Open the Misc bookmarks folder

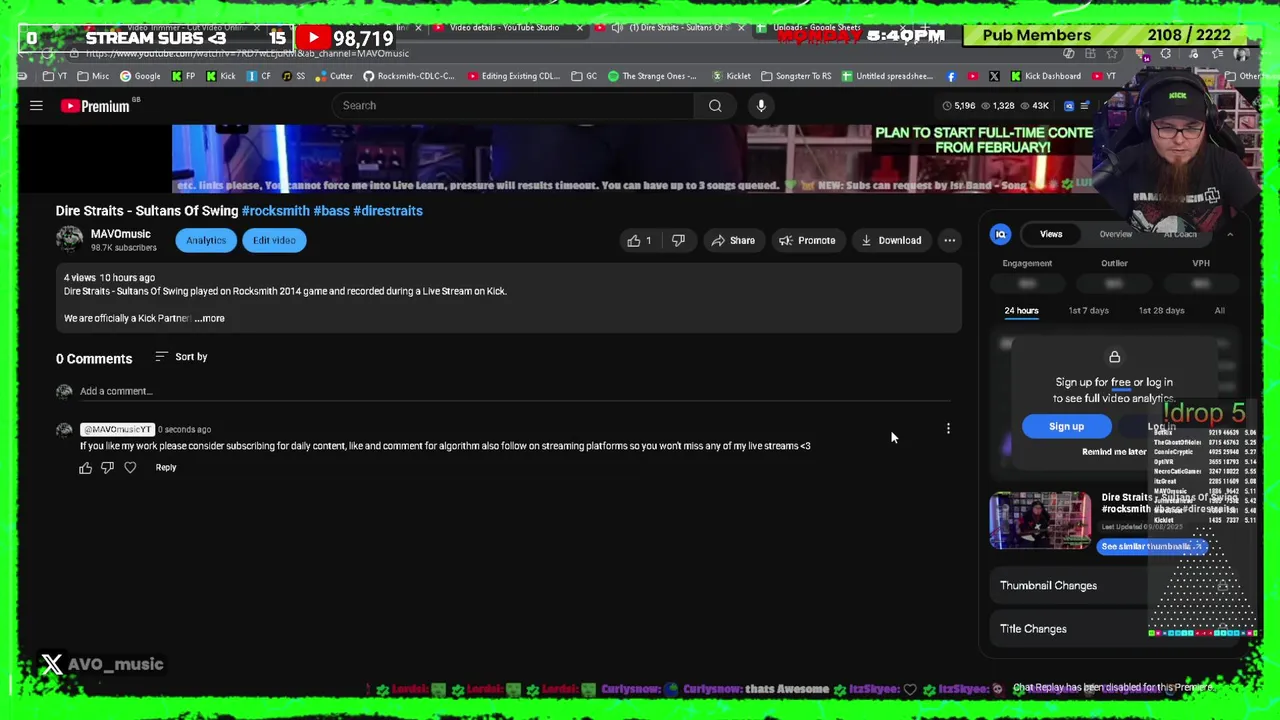pos(93,76)
